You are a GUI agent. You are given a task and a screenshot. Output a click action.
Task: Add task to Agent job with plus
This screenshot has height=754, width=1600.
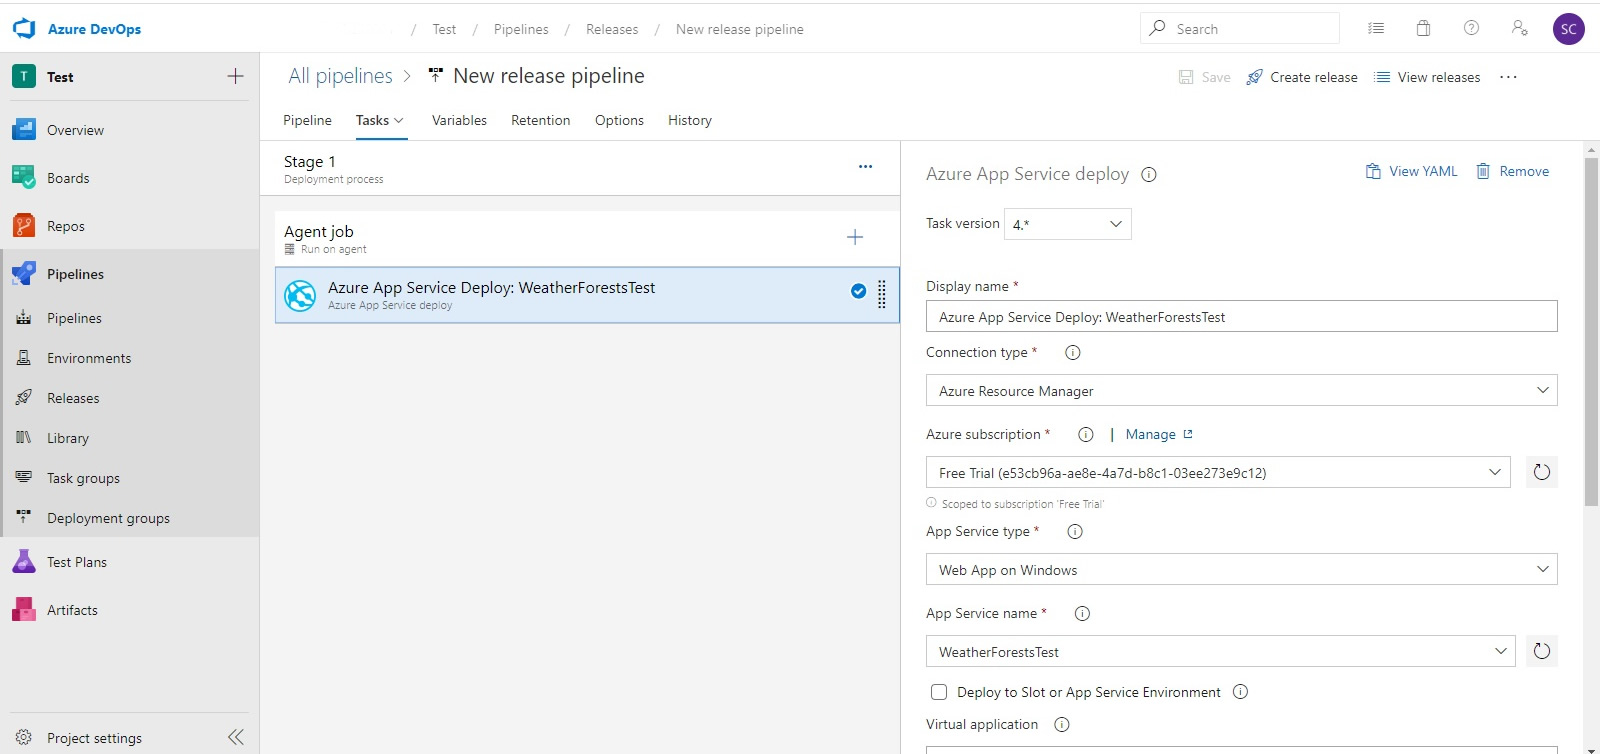[x=855, y=237]
